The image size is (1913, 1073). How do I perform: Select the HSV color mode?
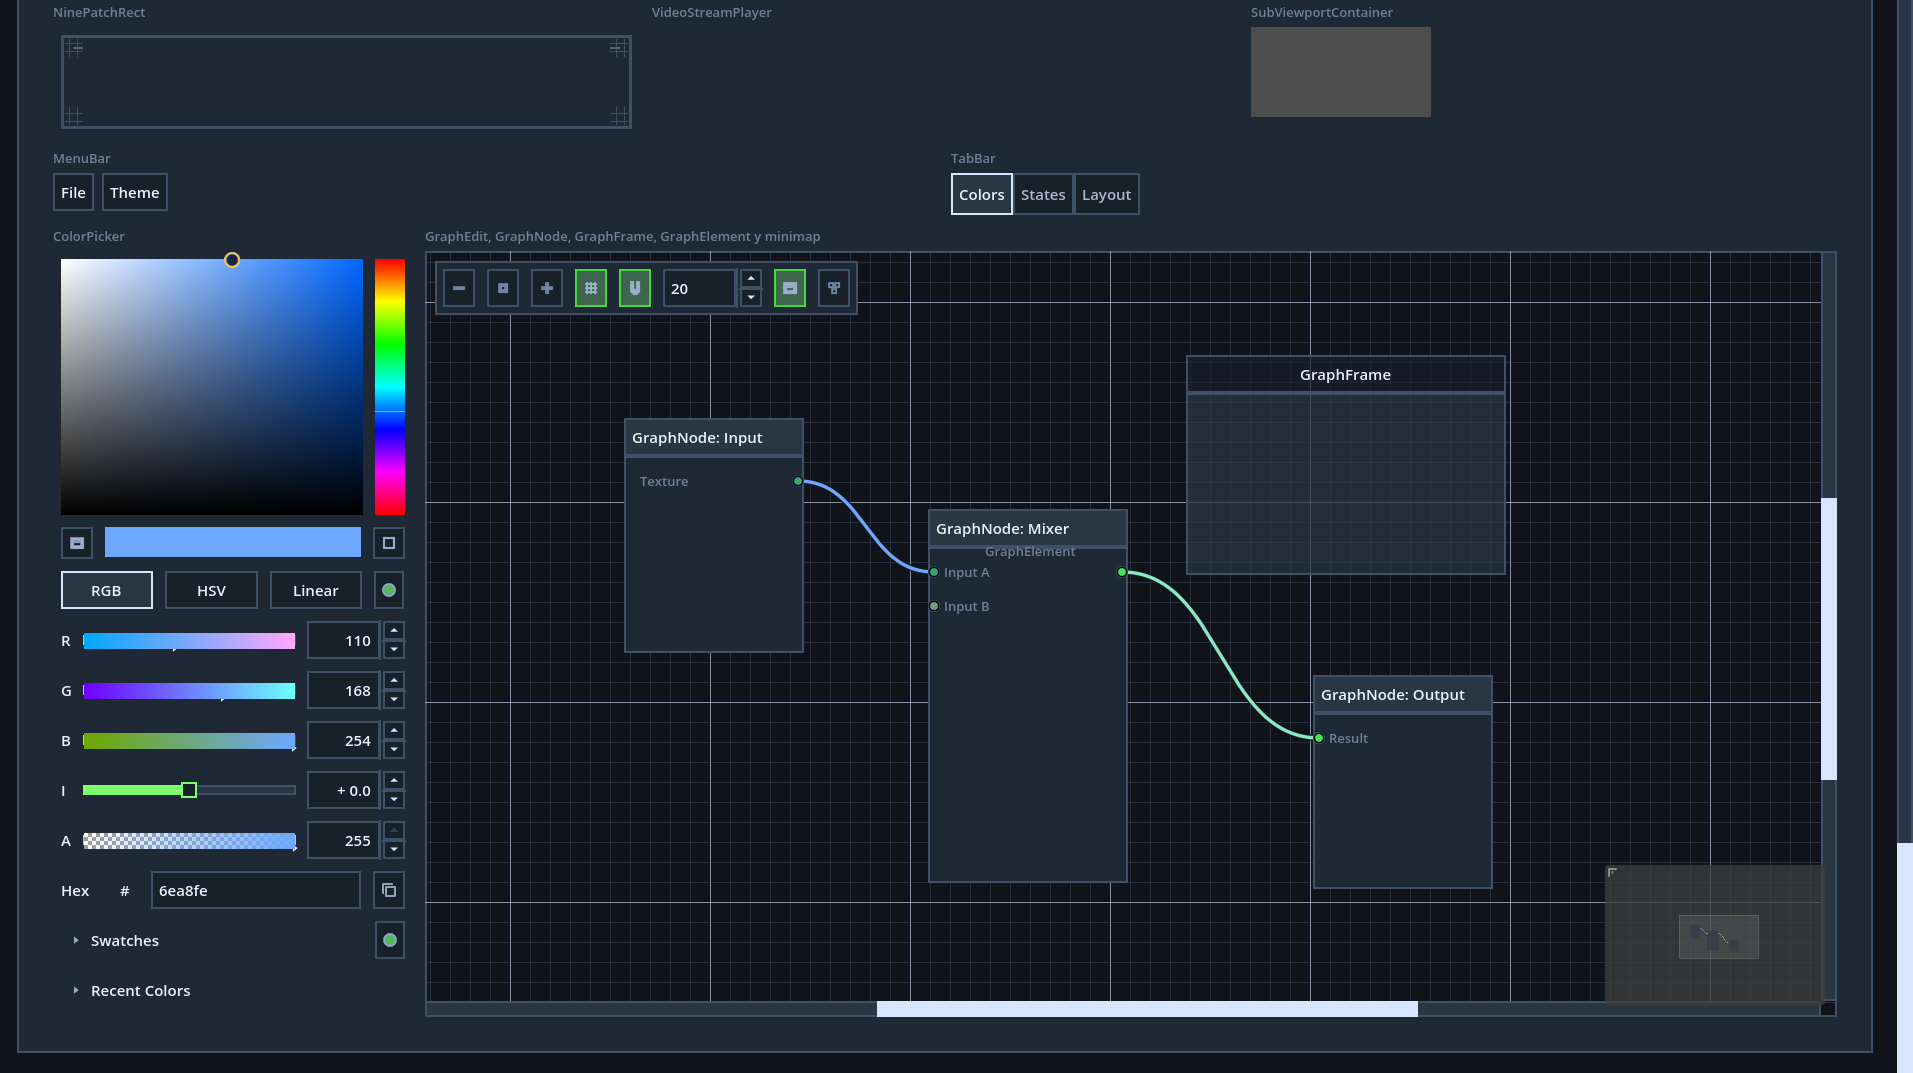(x=211, y=590)
